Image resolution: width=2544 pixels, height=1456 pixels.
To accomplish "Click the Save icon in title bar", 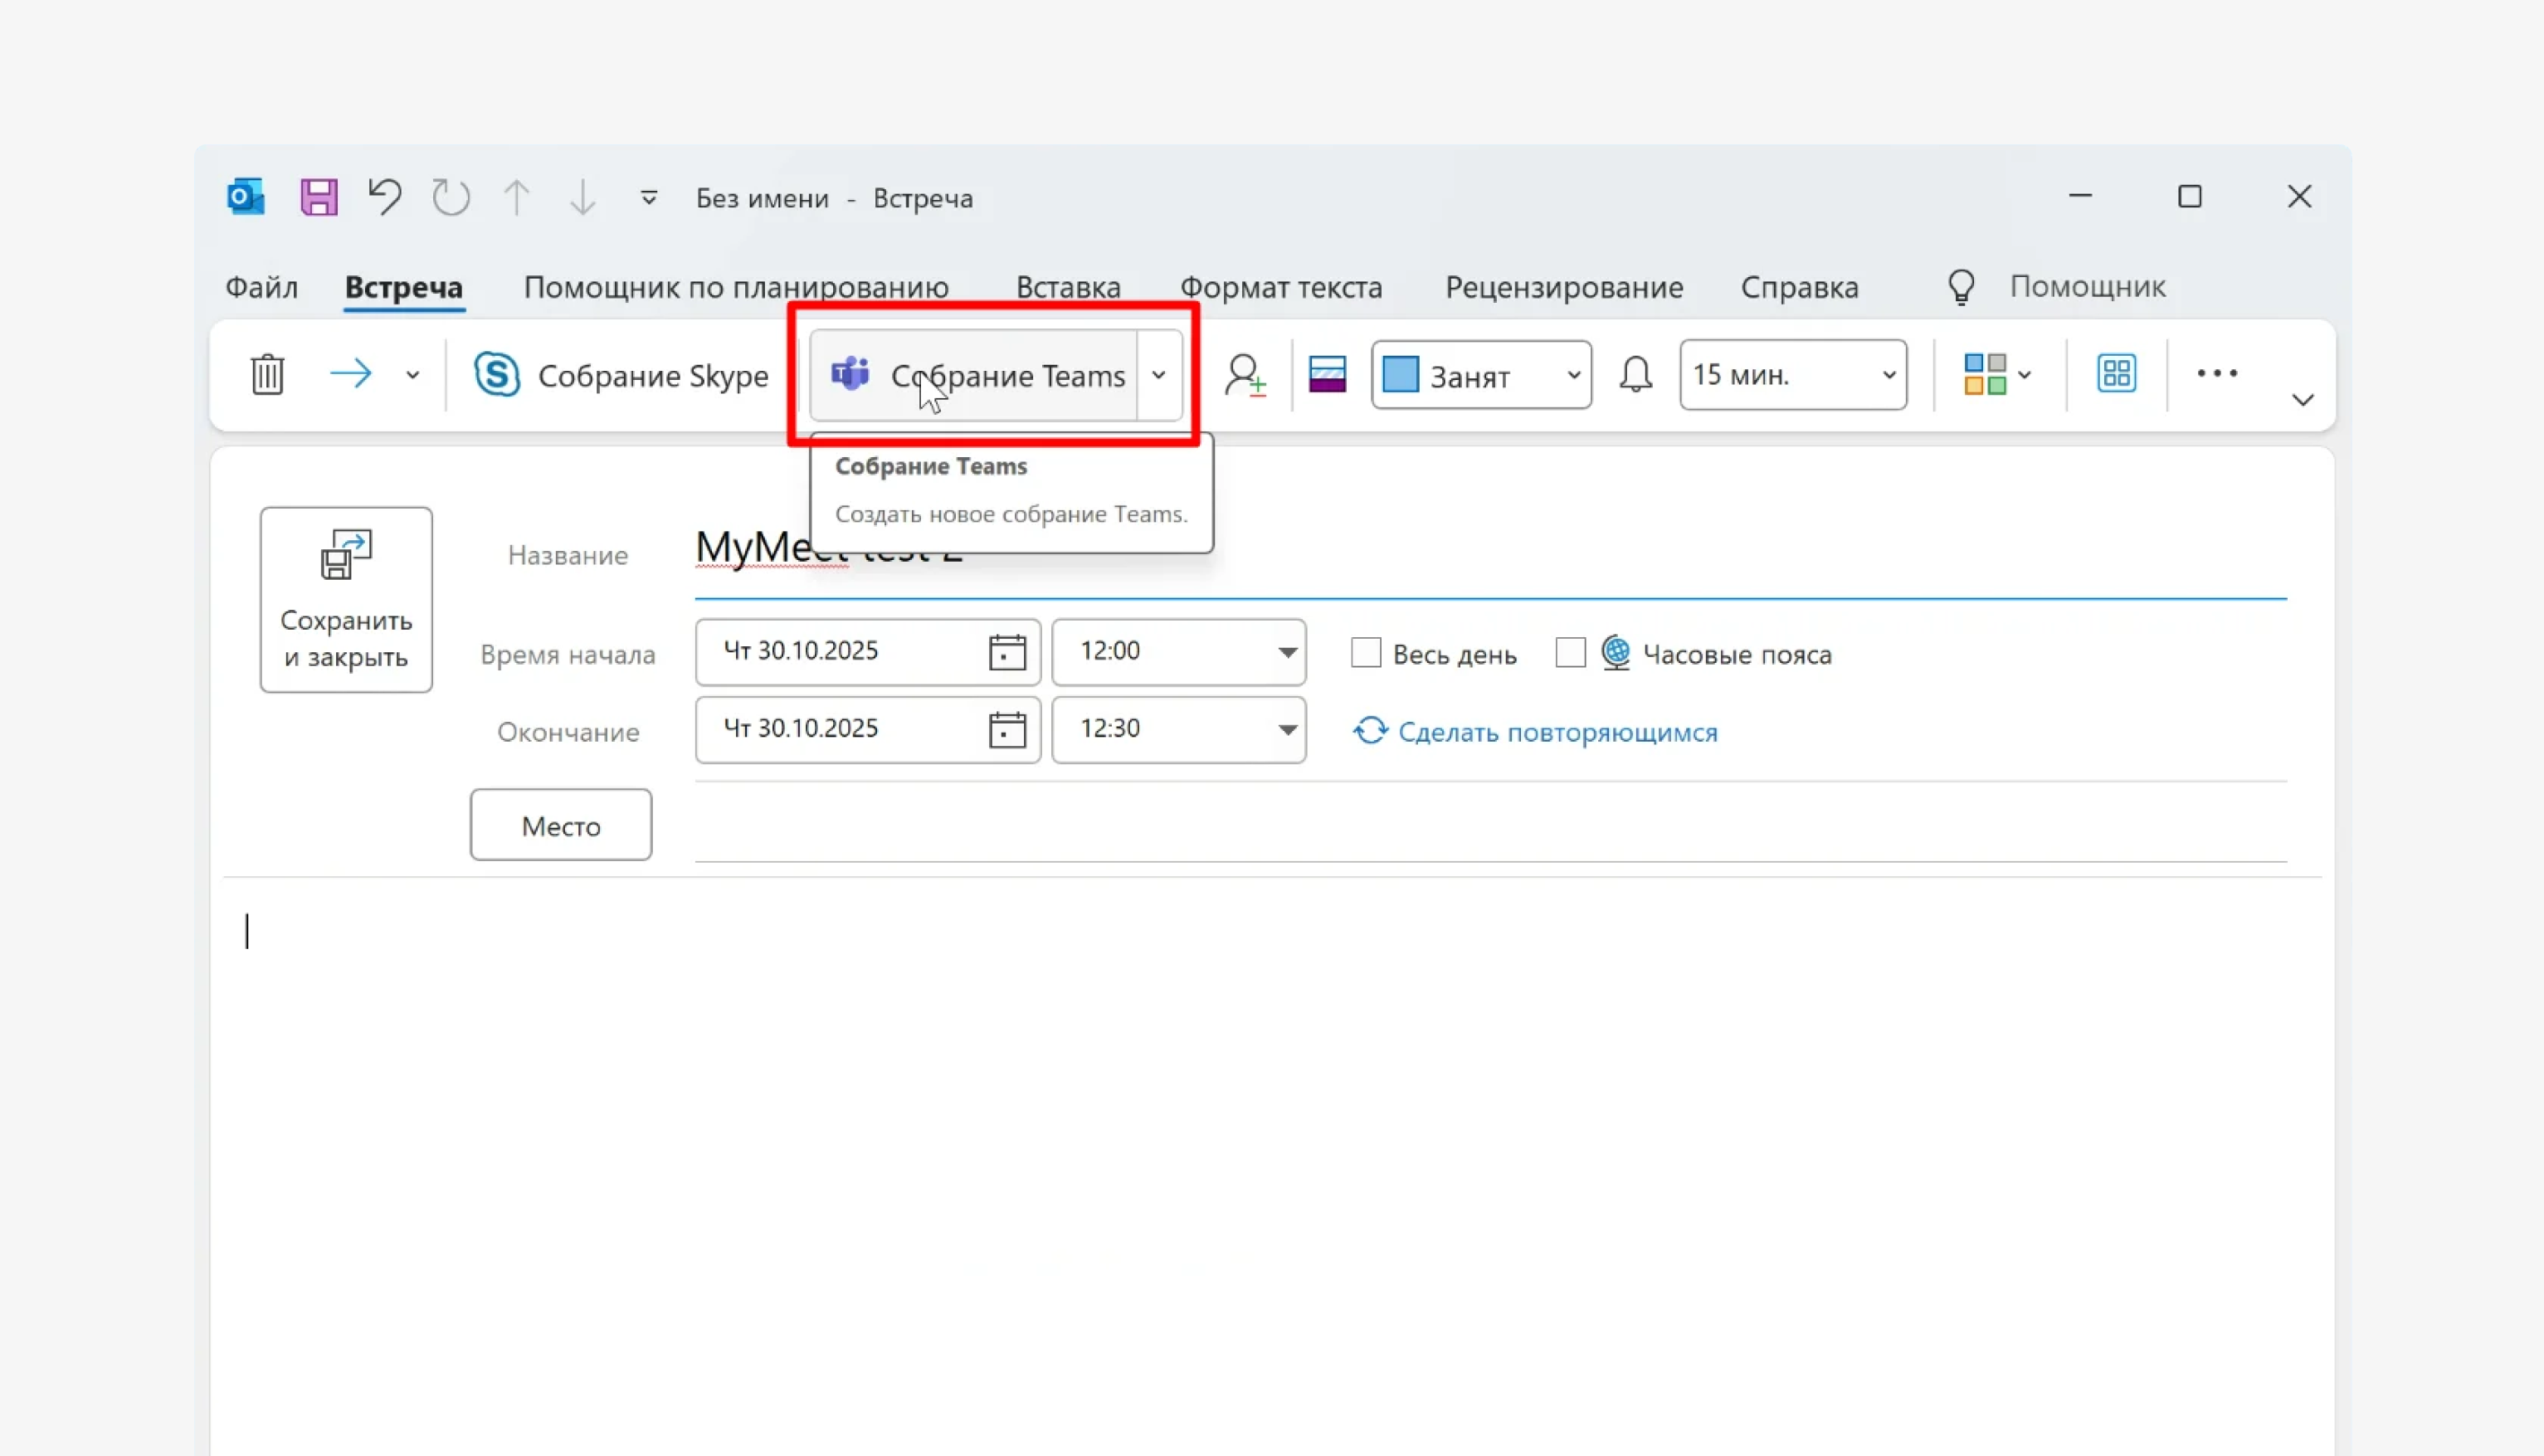I will (x=319, y=197).
